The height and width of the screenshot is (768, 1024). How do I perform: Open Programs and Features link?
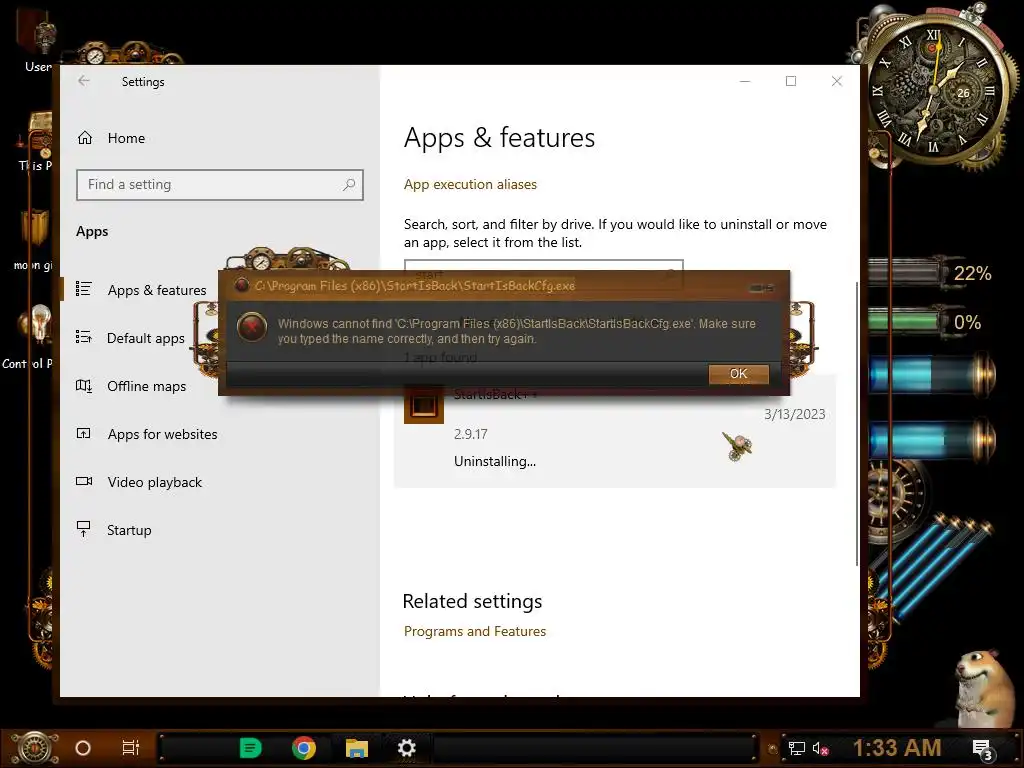pos(475,632)
